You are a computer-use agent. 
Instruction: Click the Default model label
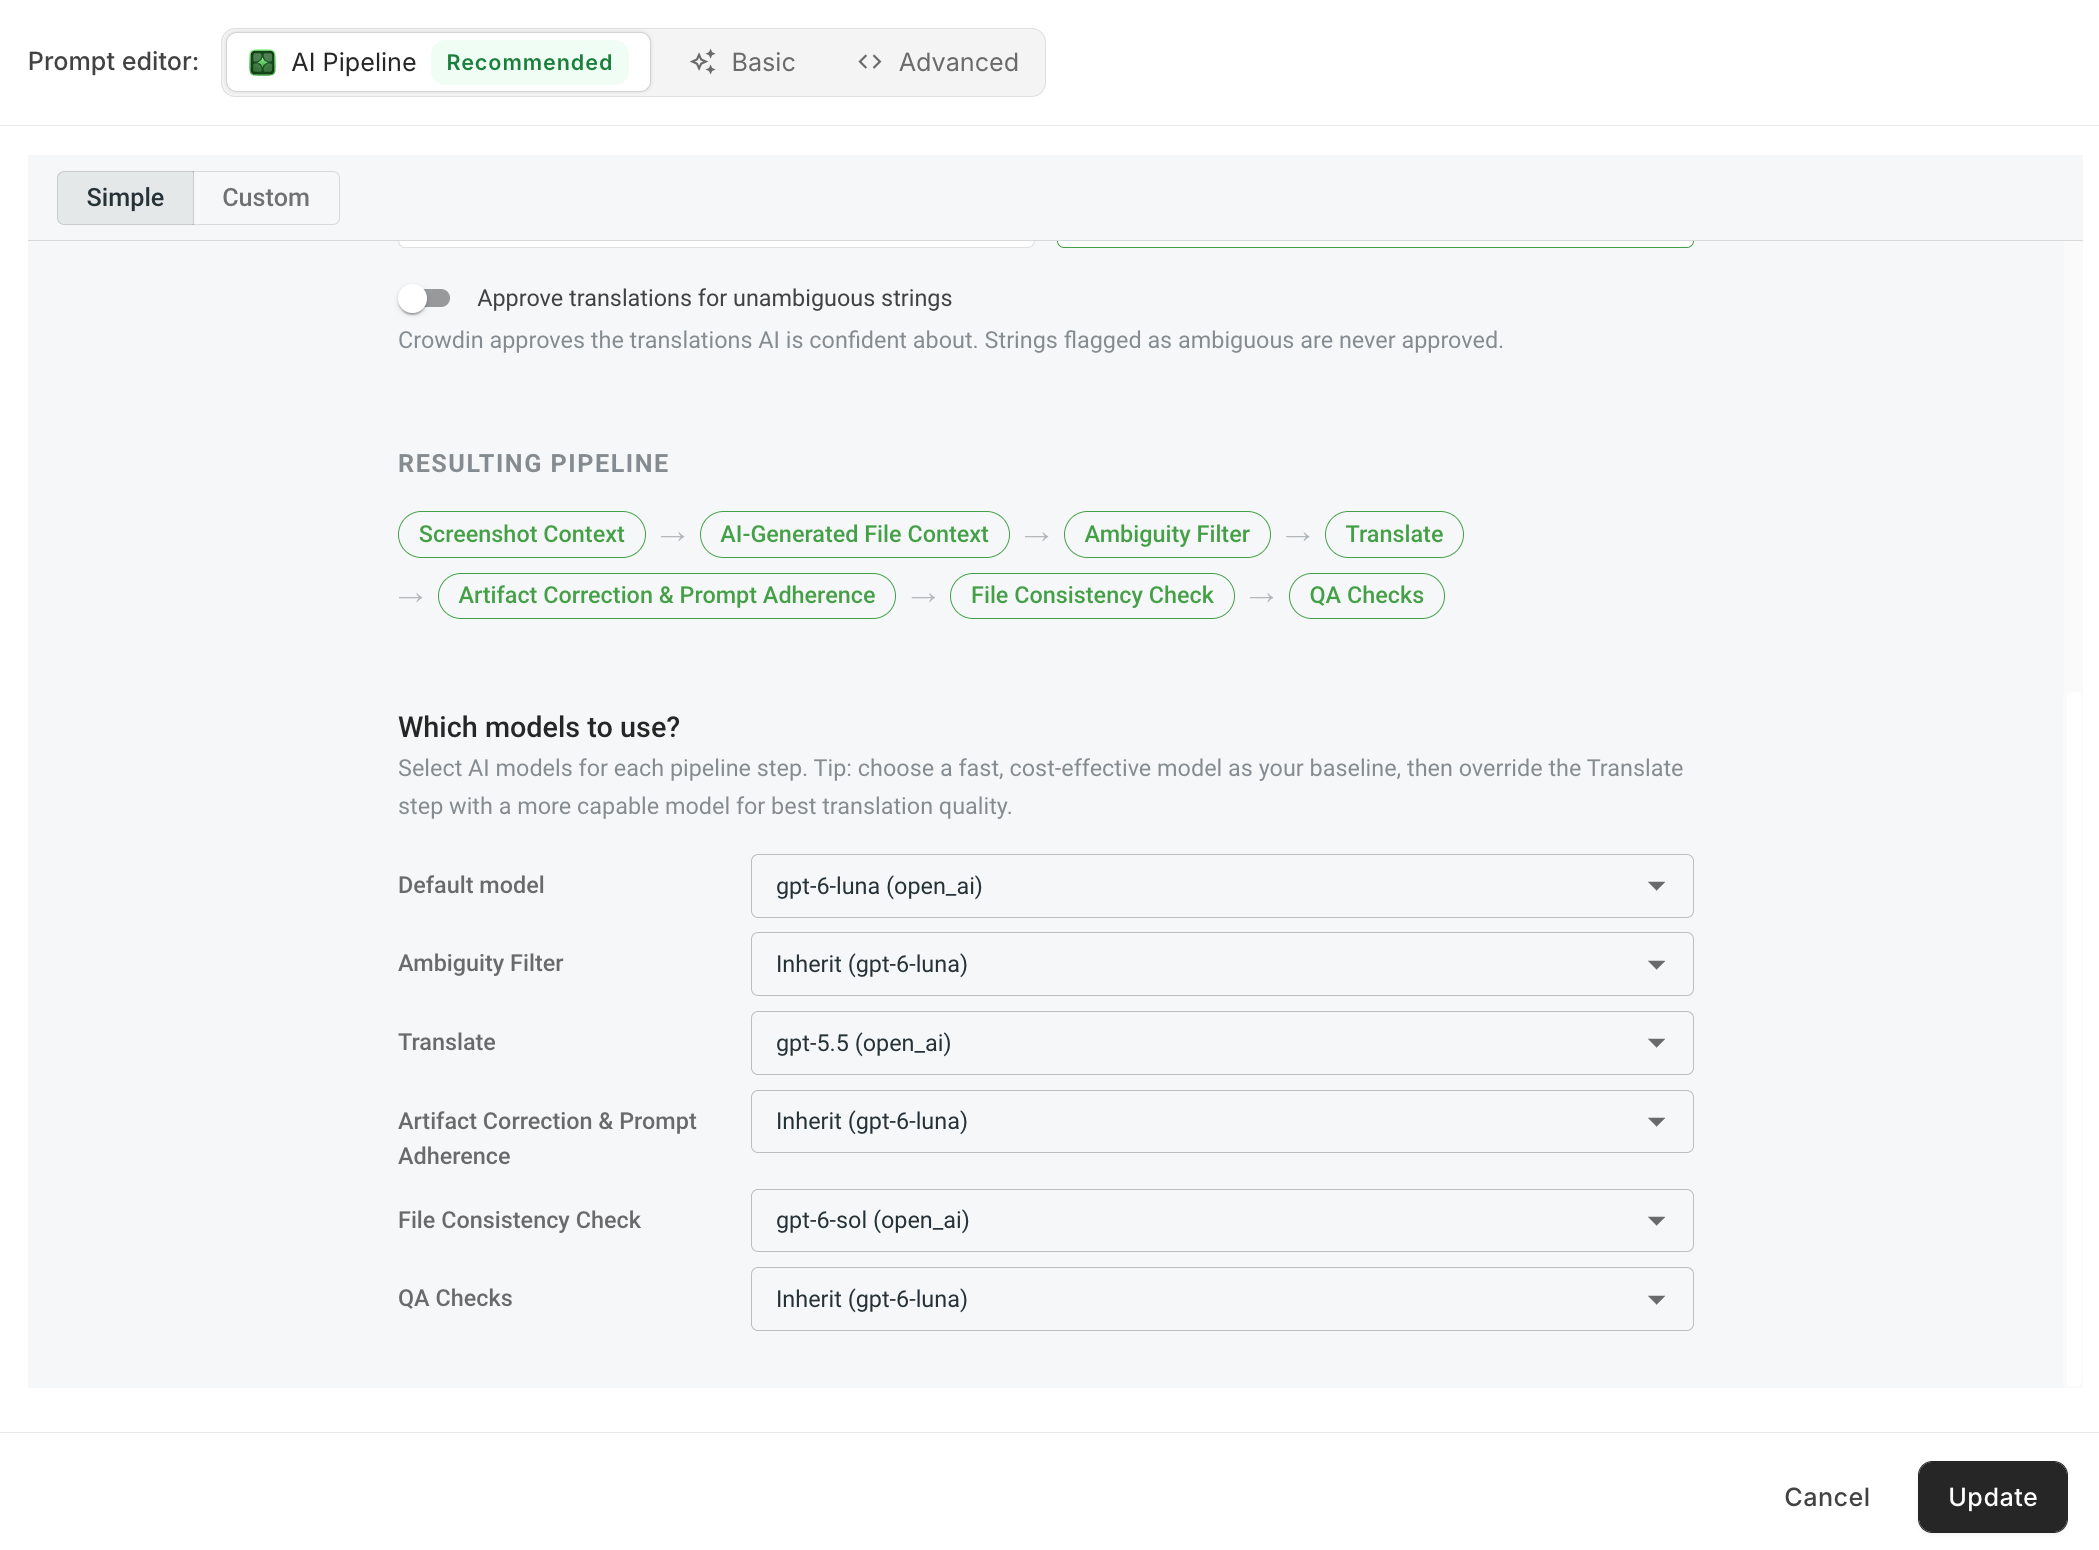click(471, 885)
